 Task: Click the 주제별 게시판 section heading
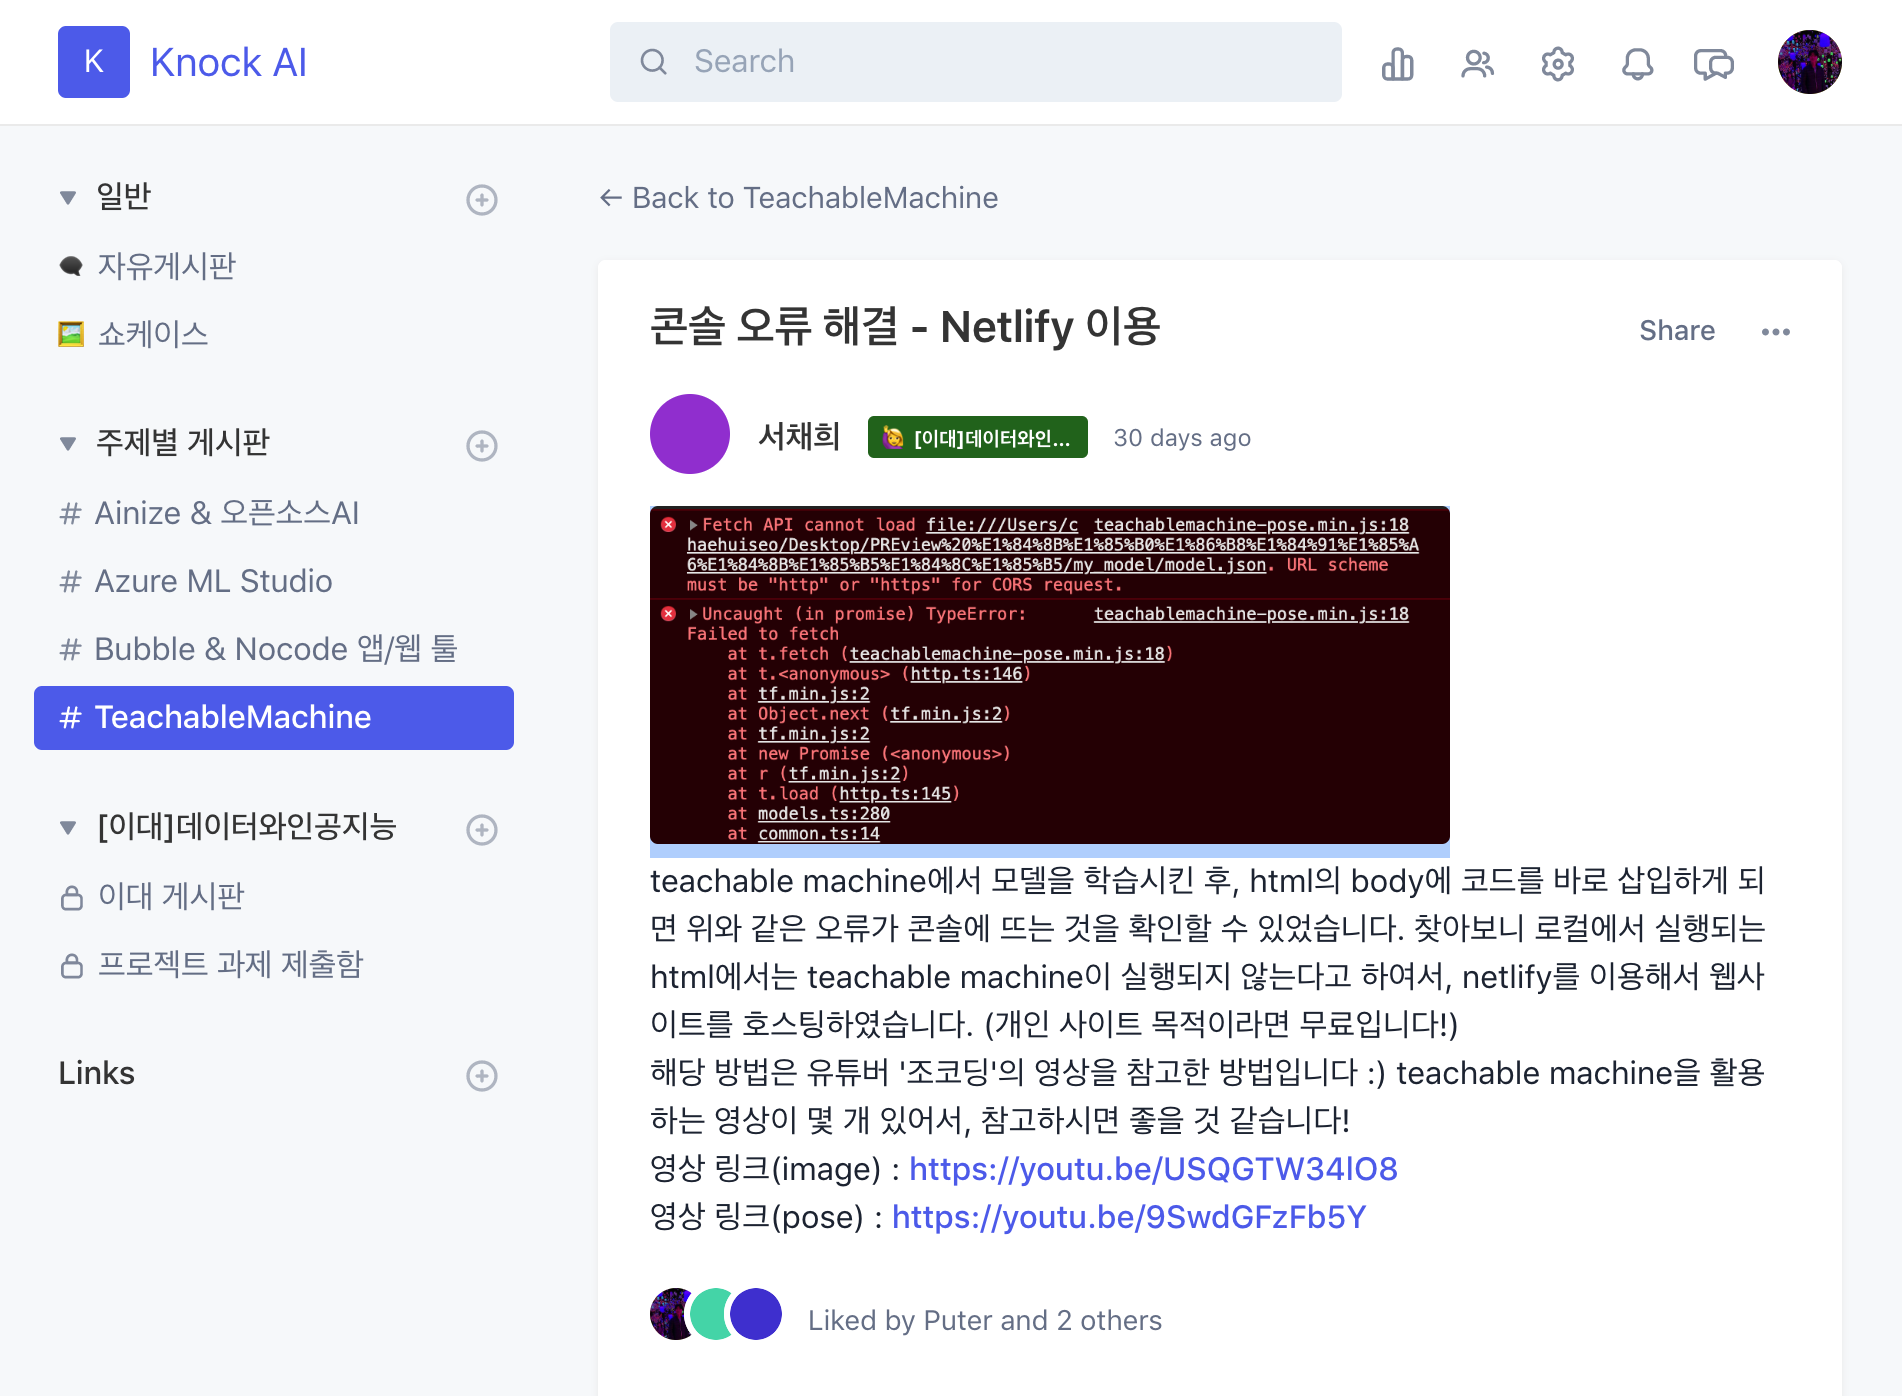pyautogui.click(x=183, y=443)
